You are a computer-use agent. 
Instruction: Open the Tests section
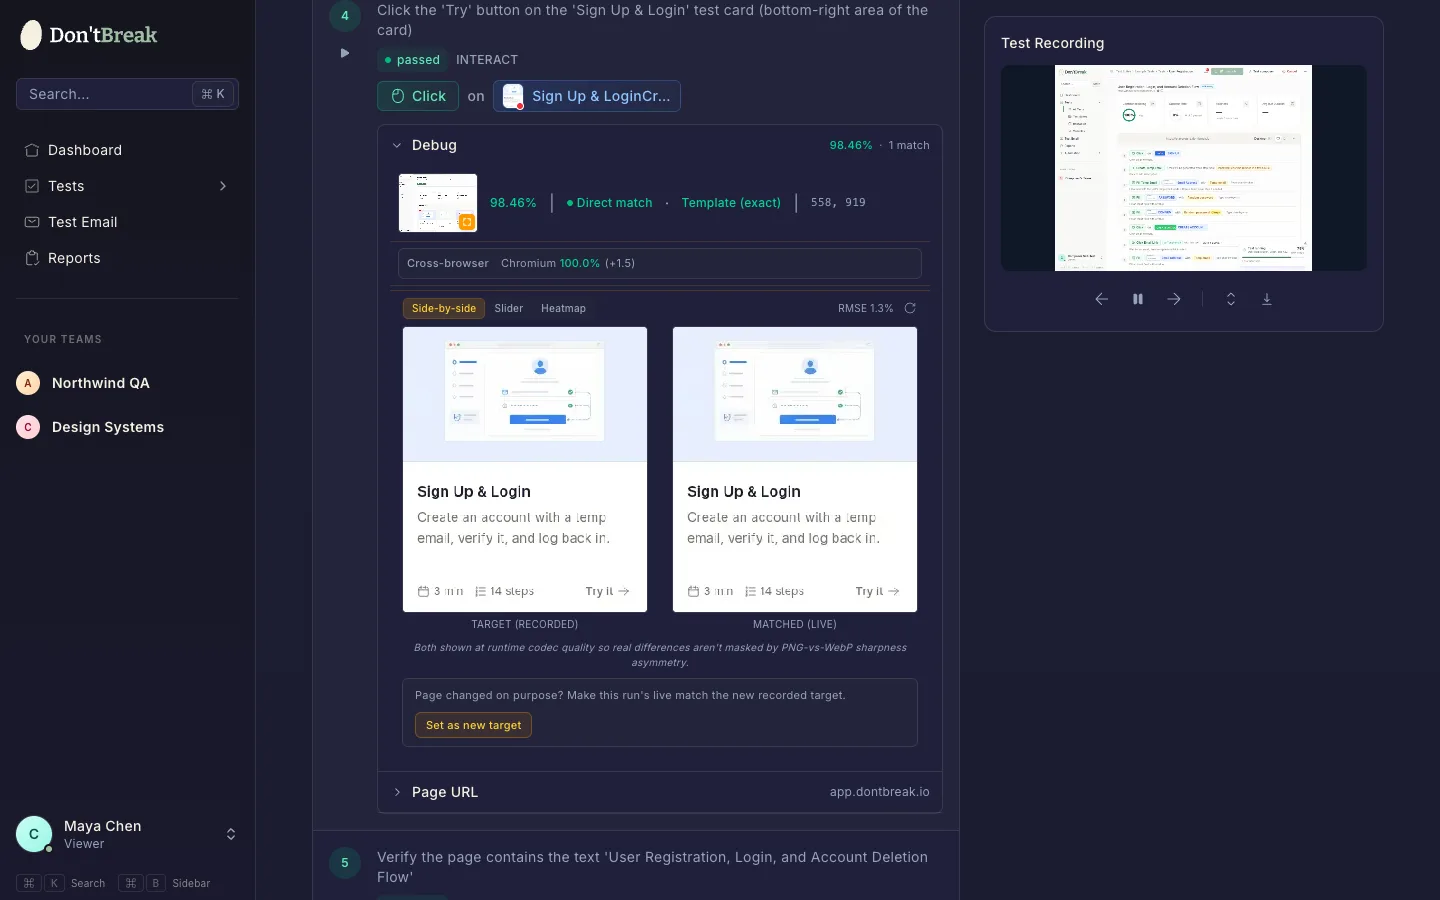(x=127, y=186)
